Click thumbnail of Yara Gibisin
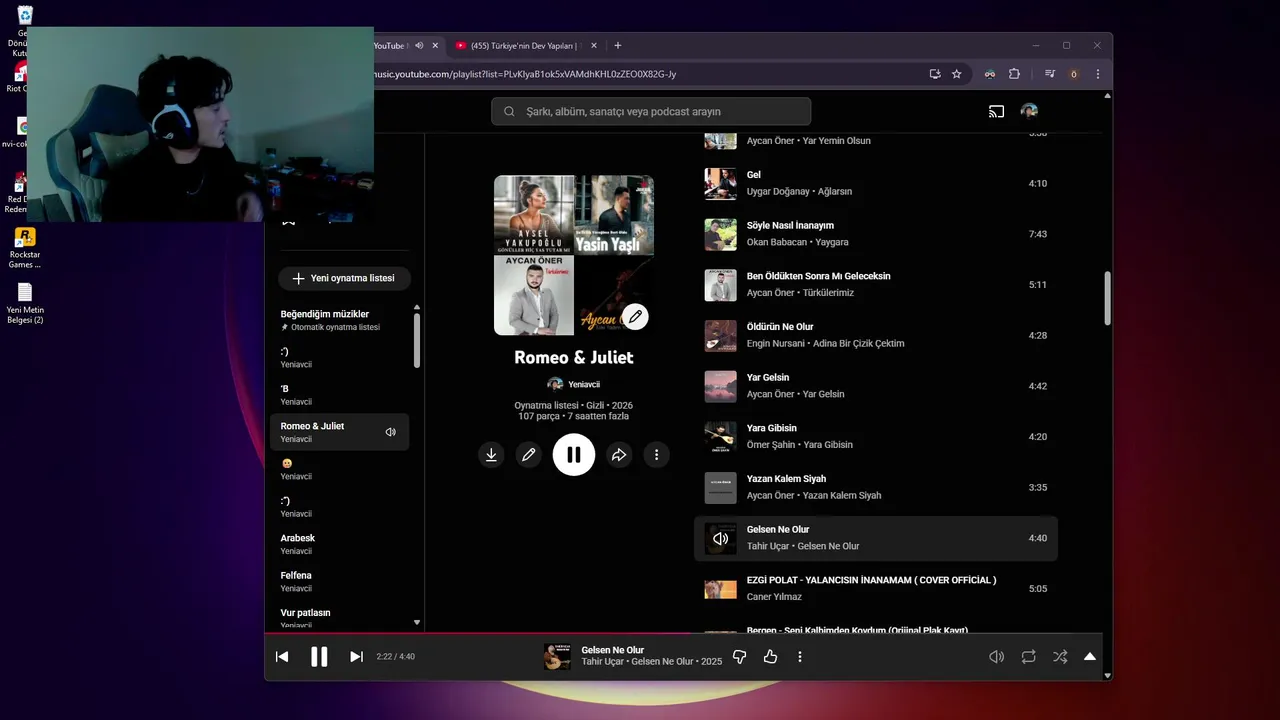1280x720 pixels. pyautogui.click(x=720, y=436)
